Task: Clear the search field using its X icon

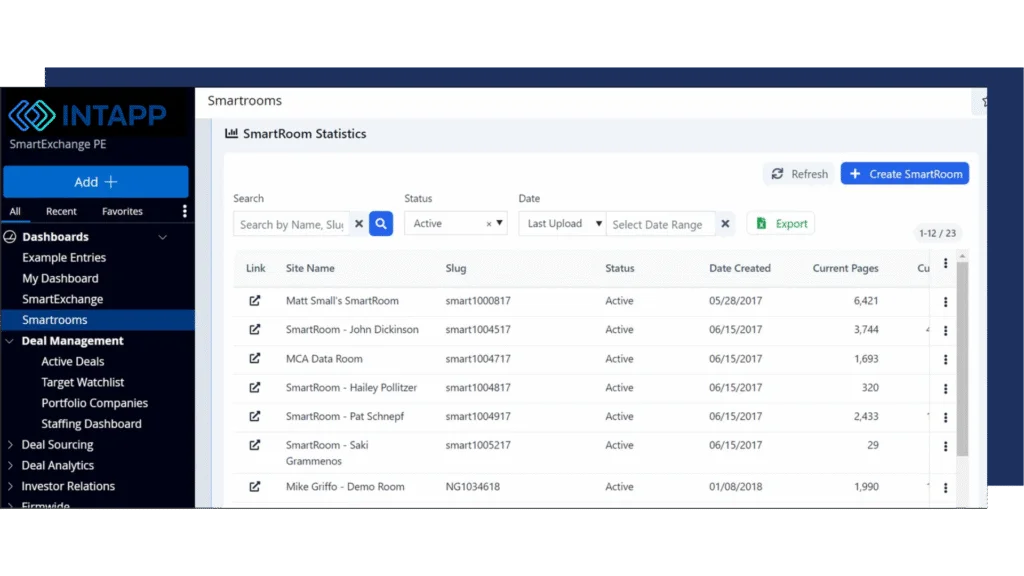Action: (358, 224)
